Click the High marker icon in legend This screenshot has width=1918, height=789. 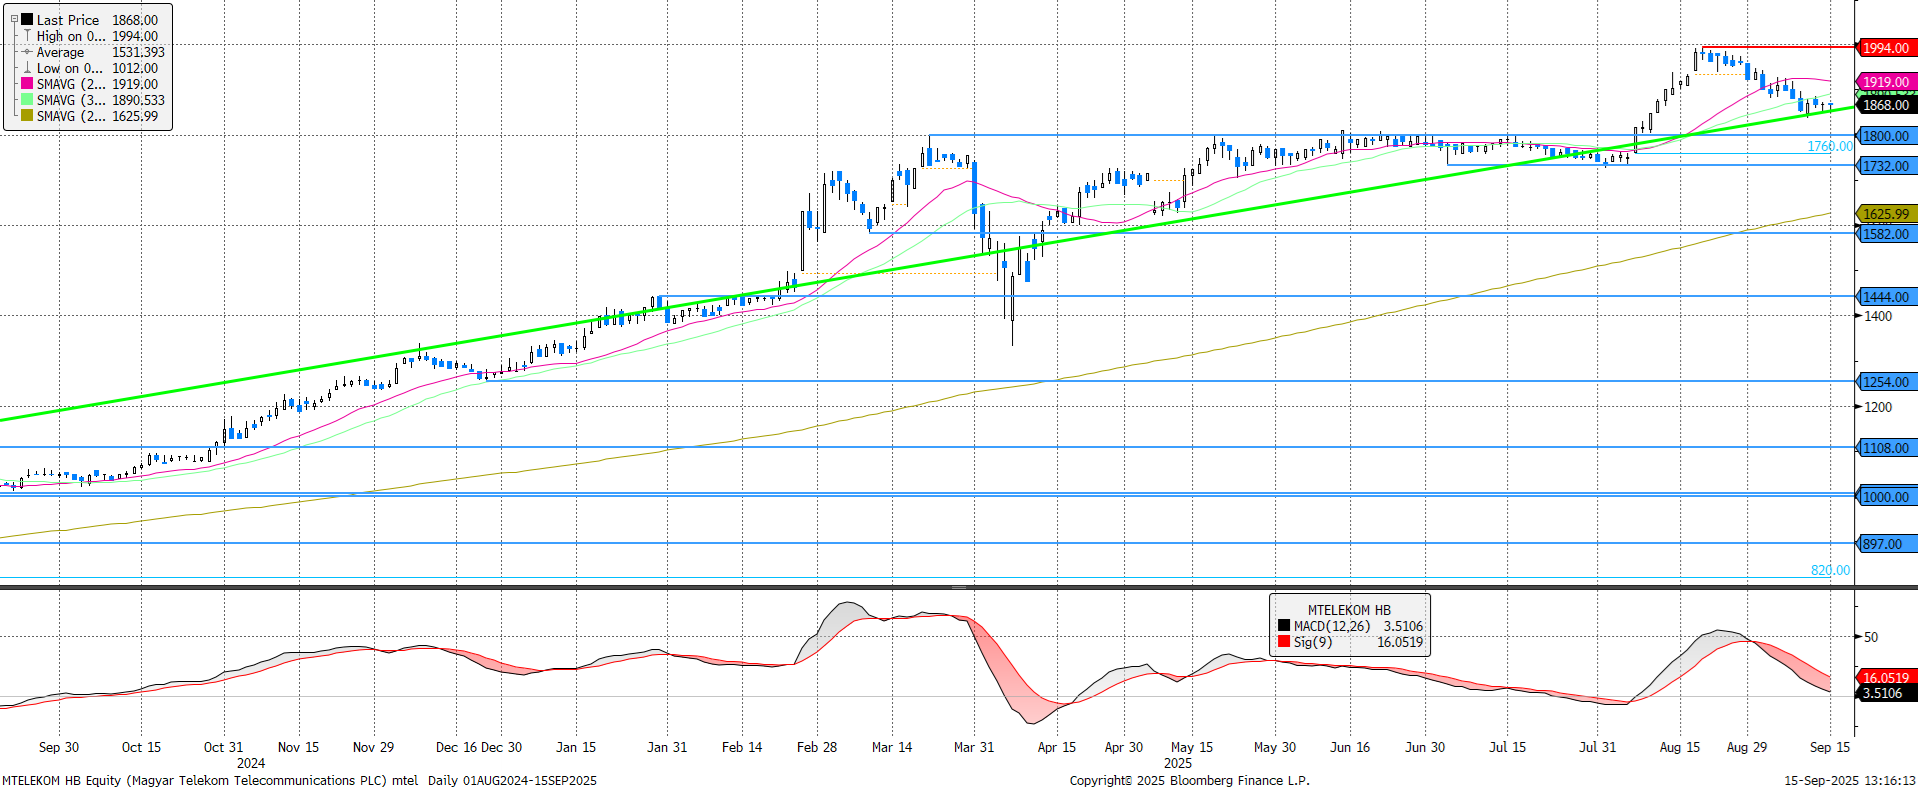point(27,36)
